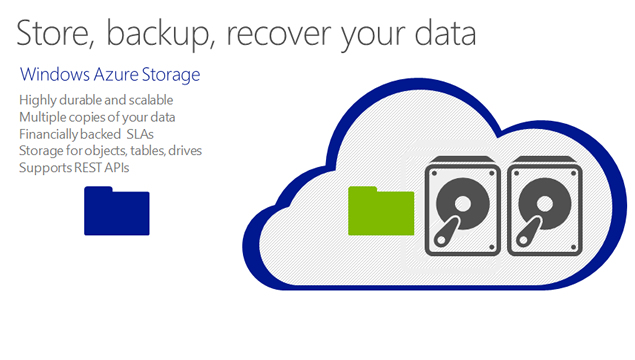Select the Multiple copies of your data line
Viewport: 635px width, 360px height.
pos(97,117)
